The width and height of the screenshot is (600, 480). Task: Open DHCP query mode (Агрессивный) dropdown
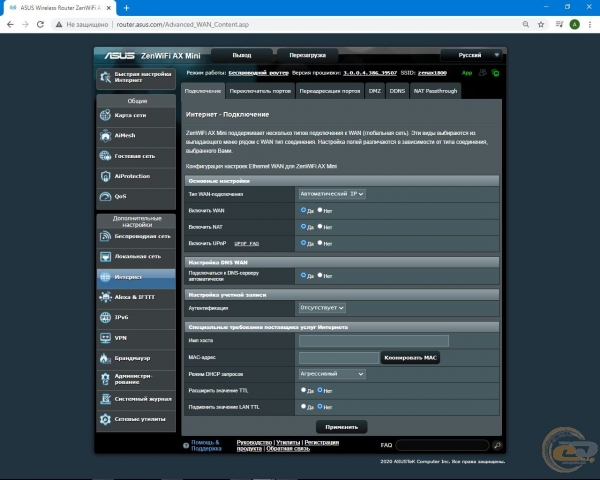coord(332,374)
